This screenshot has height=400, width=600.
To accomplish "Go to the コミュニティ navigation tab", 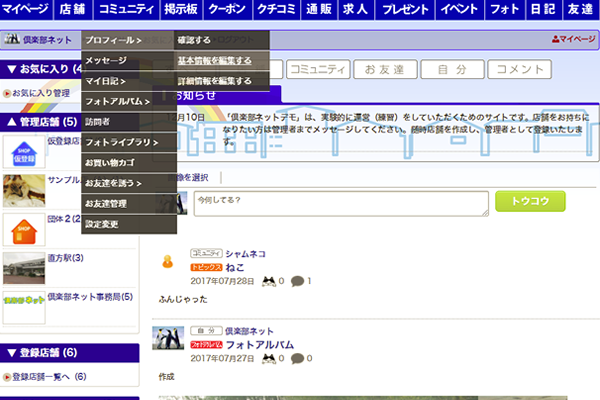I will pos(126,9).
